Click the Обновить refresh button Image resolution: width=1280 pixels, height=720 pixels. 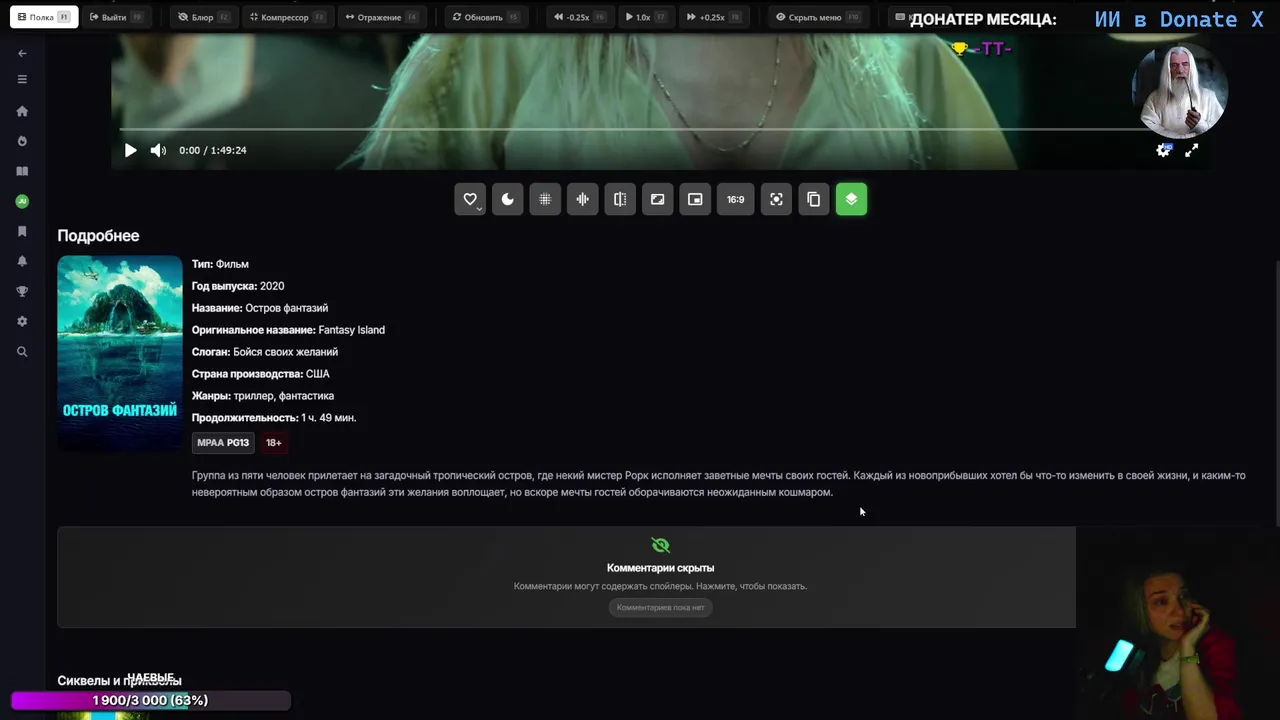pos(484,17)
